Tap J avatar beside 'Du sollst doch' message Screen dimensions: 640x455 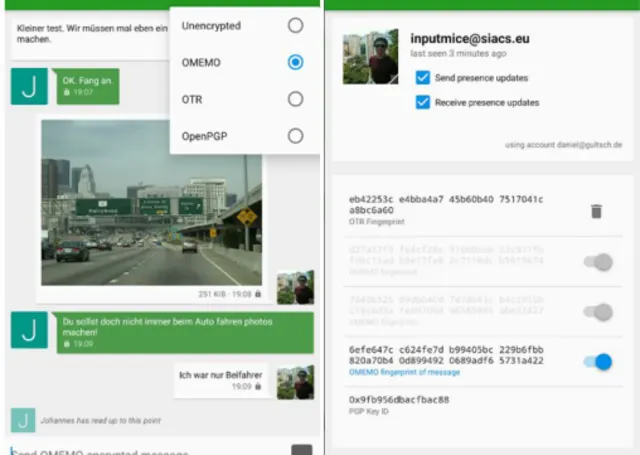pyautogui.click(x=29, y=330)
